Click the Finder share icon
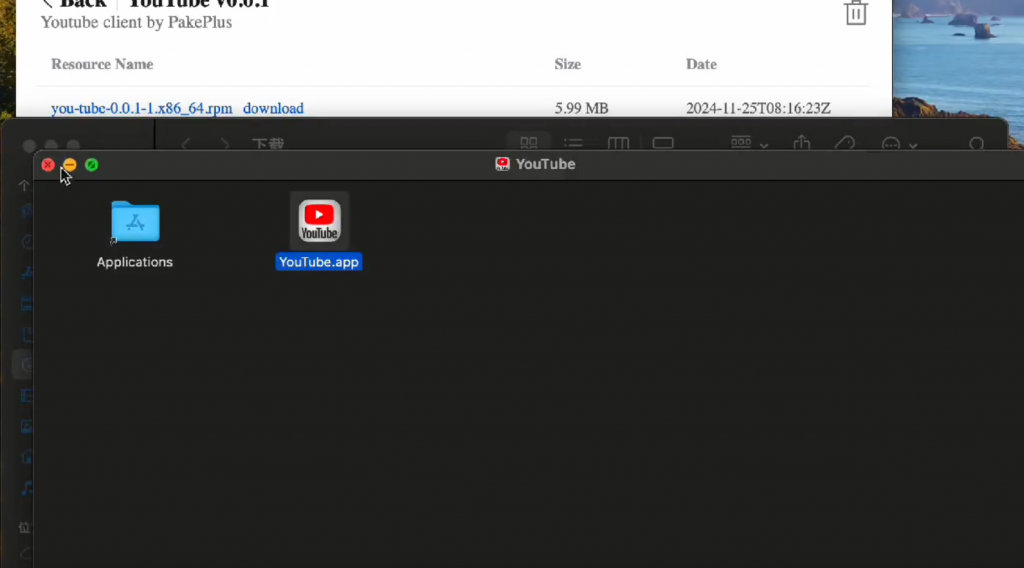The height and width of the screenshot is (568, 1024). pyautogui.click(x=801, y=144)
